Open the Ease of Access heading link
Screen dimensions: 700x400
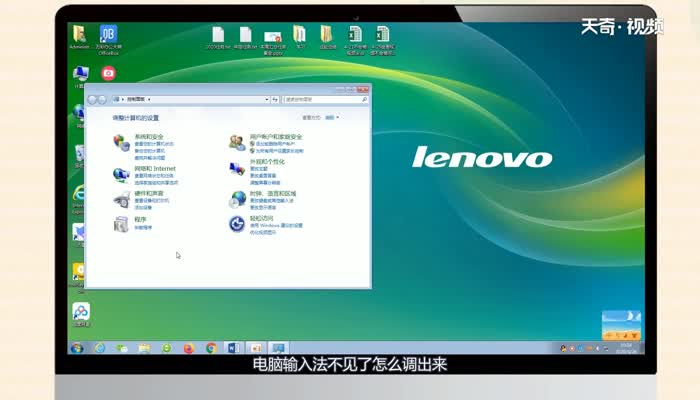click(x=261, y=218)
